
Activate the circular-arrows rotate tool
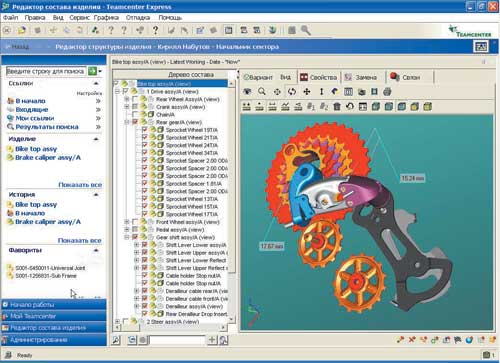pyautogui.click(x=292, y=91)
